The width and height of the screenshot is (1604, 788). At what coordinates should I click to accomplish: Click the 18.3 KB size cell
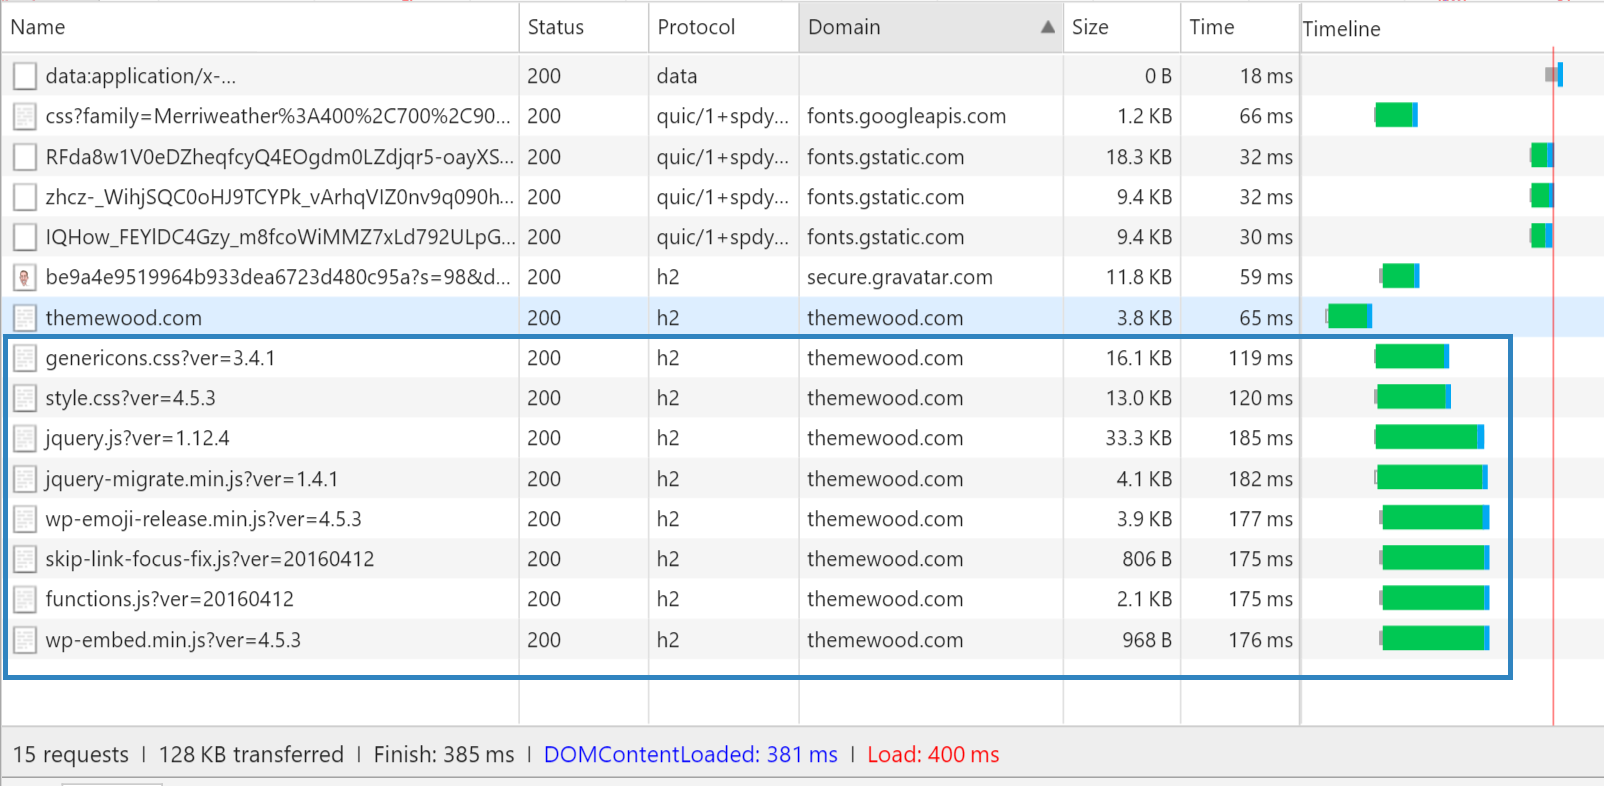(1138, 157)
